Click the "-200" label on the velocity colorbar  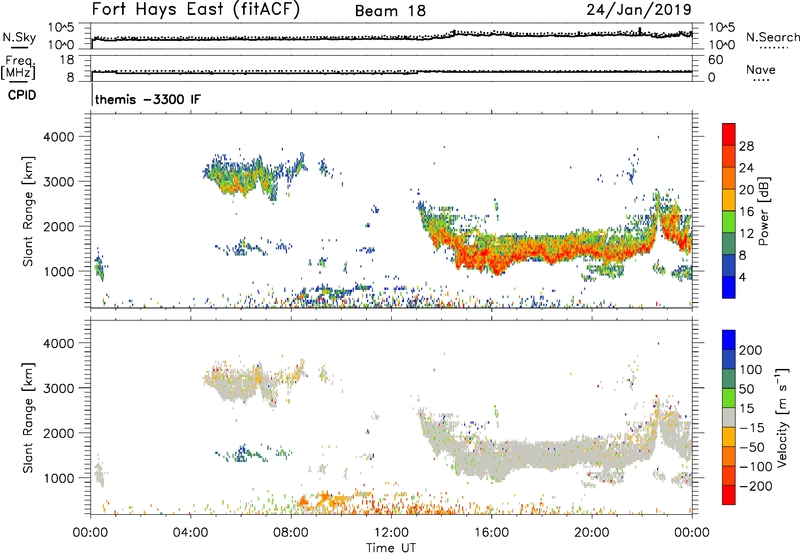pos(756,486)
